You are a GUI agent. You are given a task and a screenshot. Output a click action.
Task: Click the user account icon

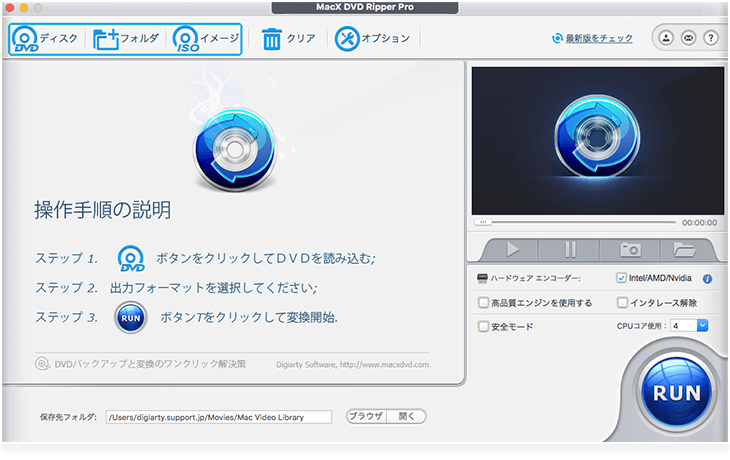point(664,38)
